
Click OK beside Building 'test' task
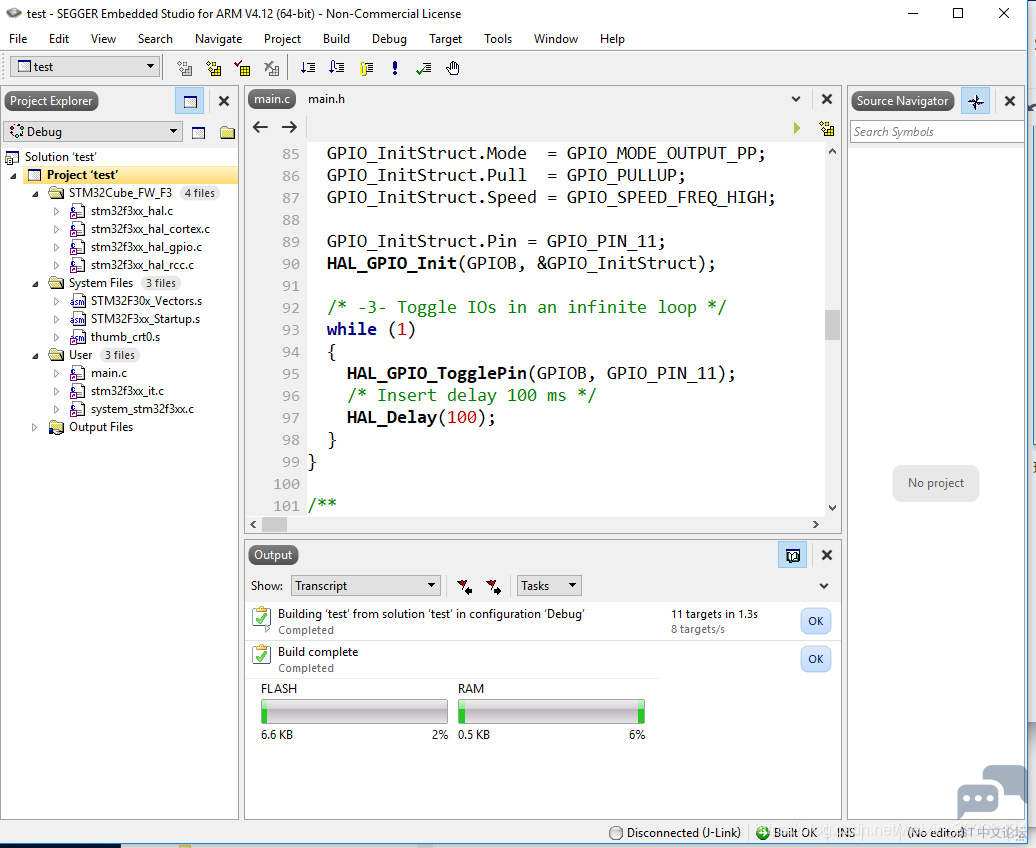click(815, 621)
